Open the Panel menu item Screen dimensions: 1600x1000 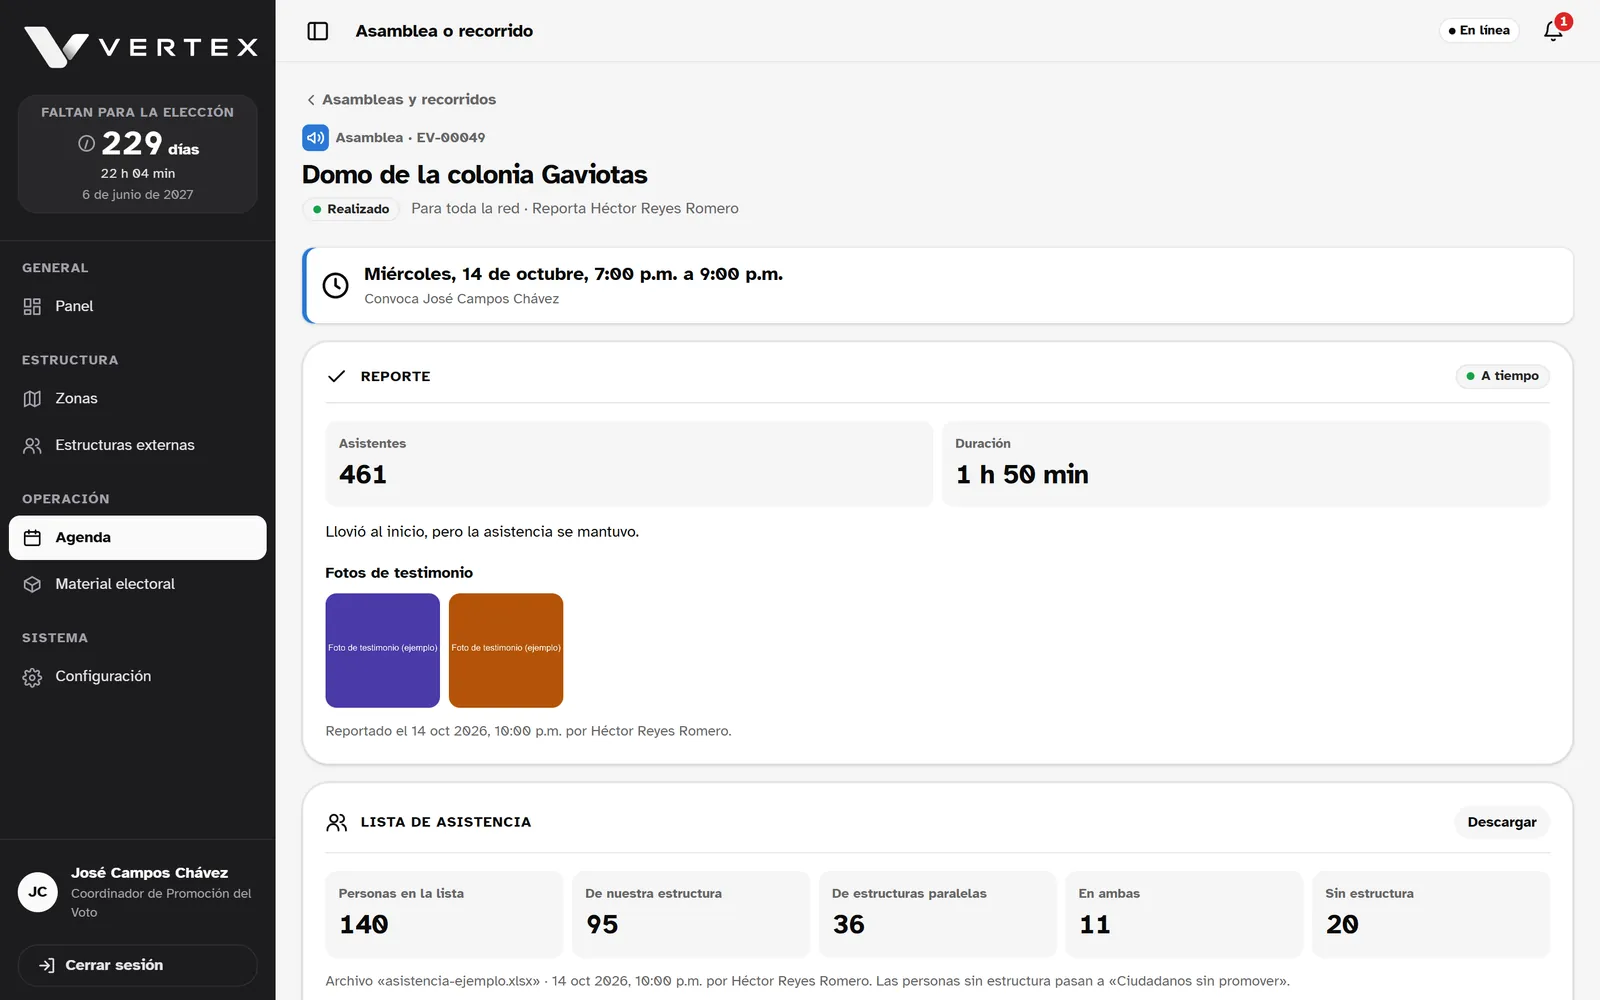pos(138,307)
